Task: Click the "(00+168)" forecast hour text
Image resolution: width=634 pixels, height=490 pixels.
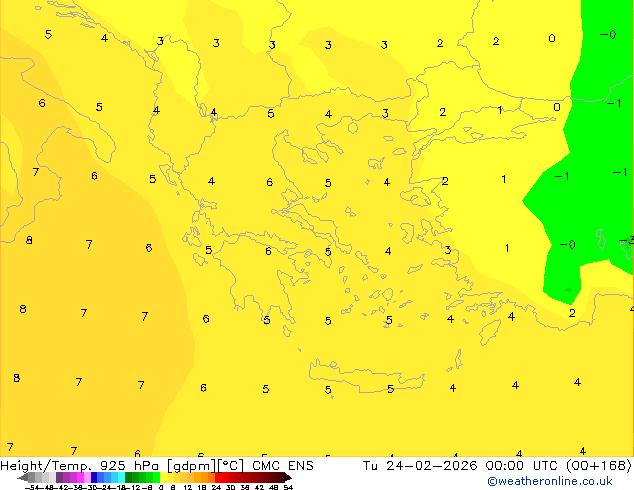Action: (599, 466)
